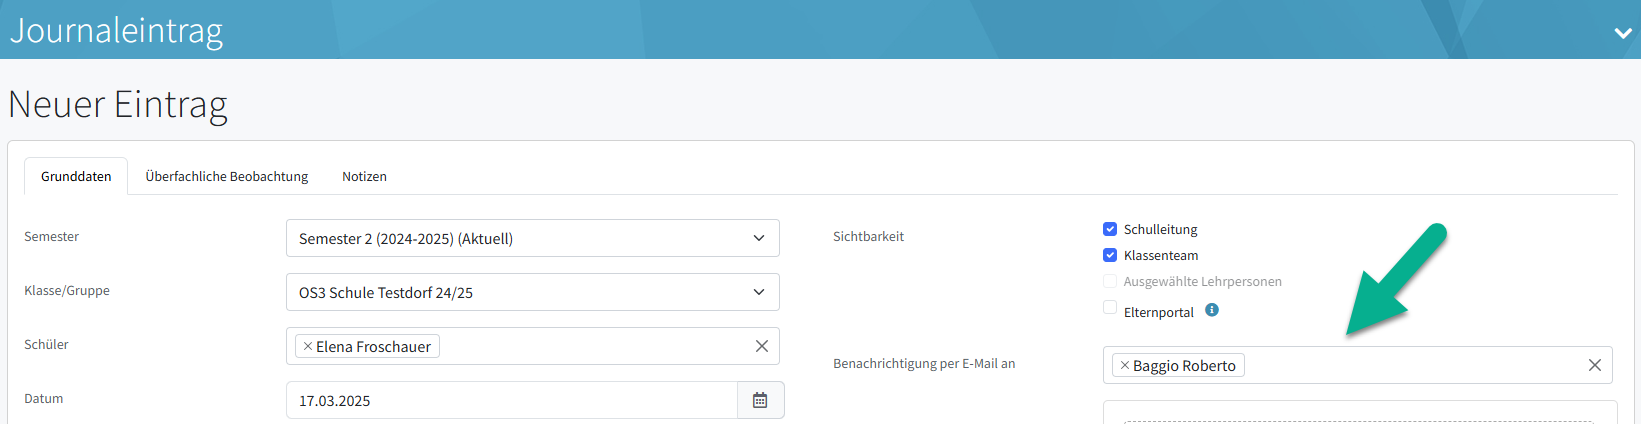
Task: Open the Semester dropdown
Action: 533,238
